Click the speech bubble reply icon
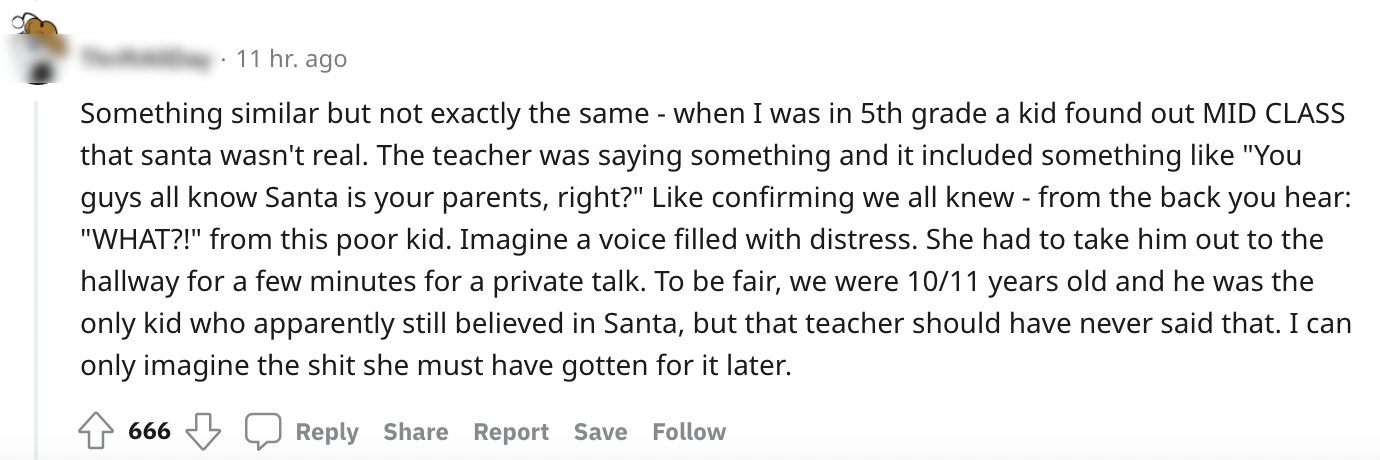 [263, 432]
